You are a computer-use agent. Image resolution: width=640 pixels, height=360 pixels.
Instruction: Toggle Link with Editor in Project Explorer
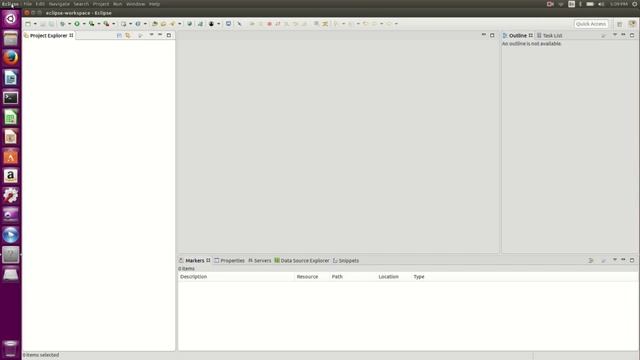128,36
